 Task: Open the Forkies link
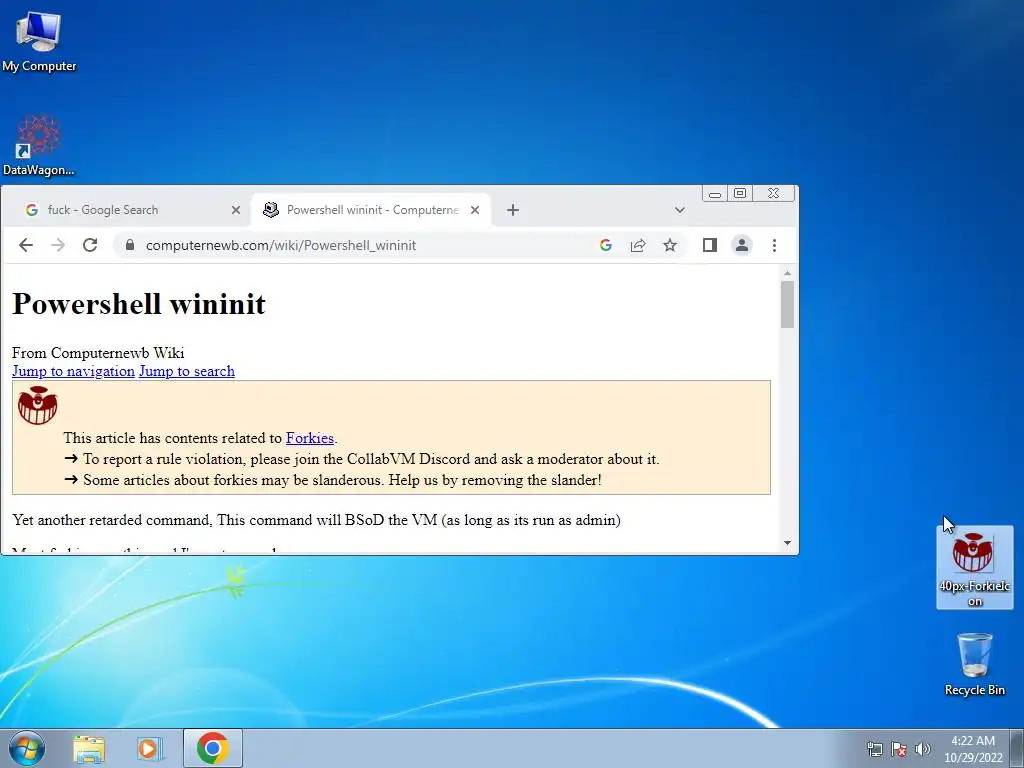[310, 438]
